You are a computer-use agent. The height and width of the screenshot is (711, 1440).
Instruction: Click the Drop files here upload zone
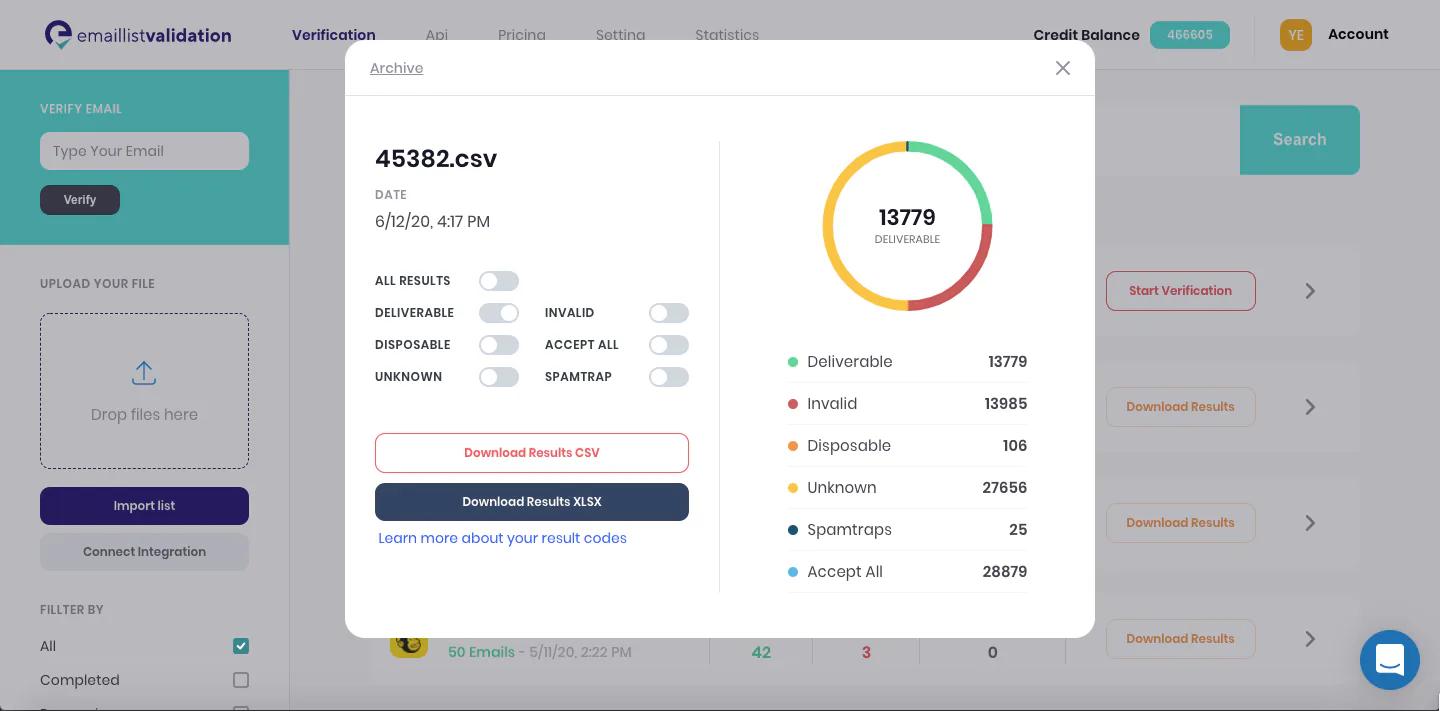[144, 391]
